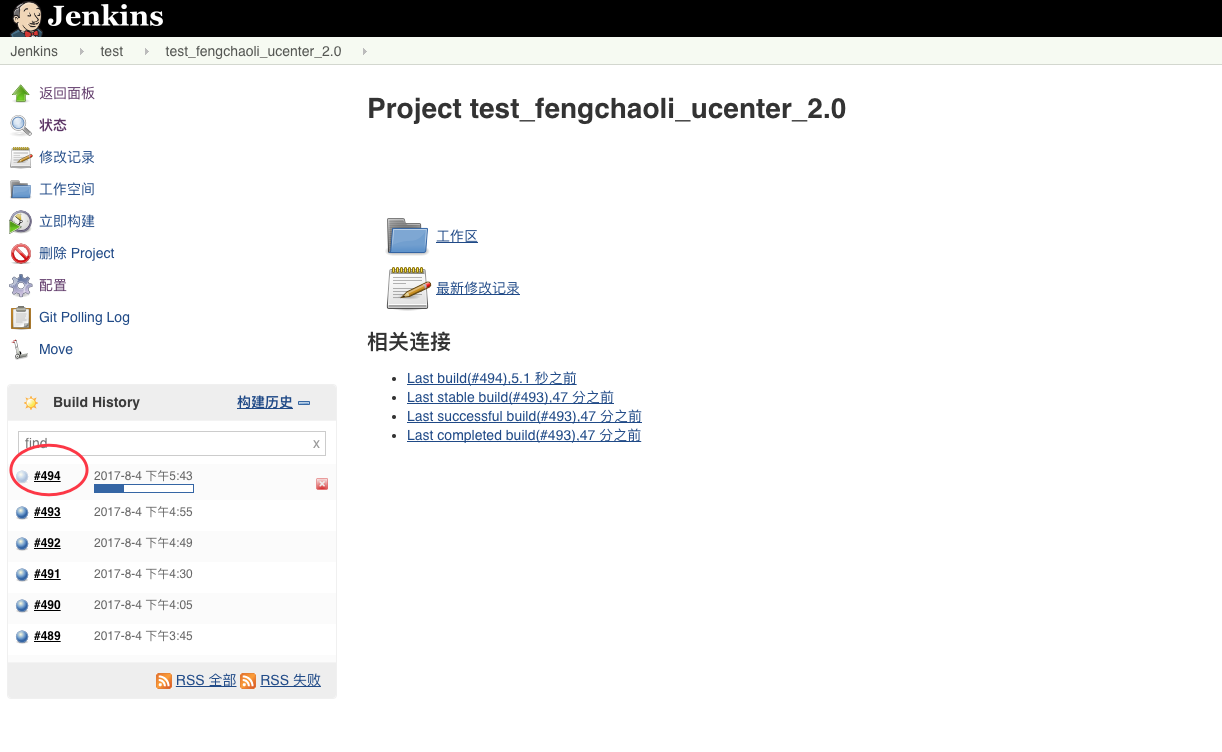Click the sun weather icon in Build History

click(x=31, y=402)
